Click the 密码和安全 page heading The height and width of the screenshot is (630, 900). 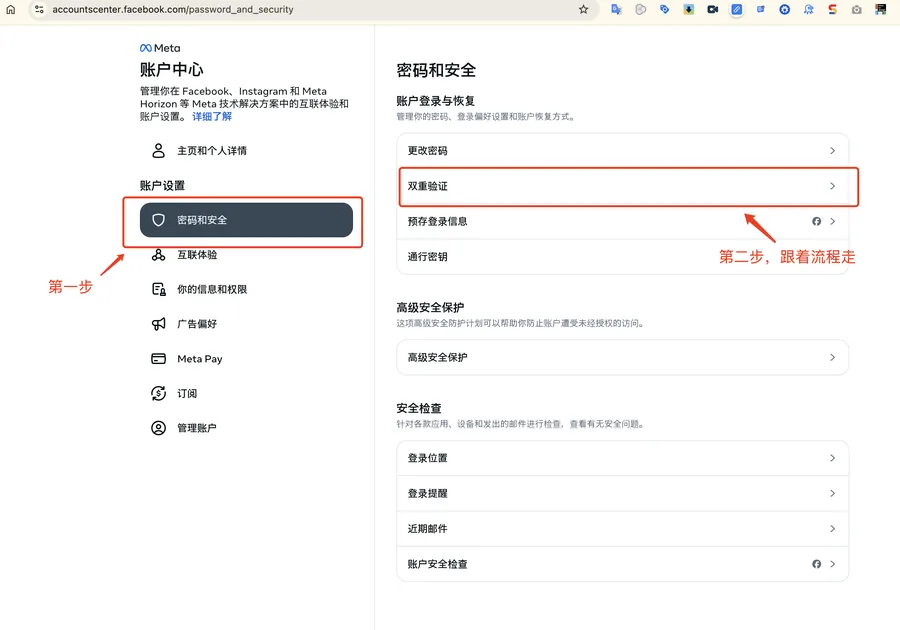(436, 71)
